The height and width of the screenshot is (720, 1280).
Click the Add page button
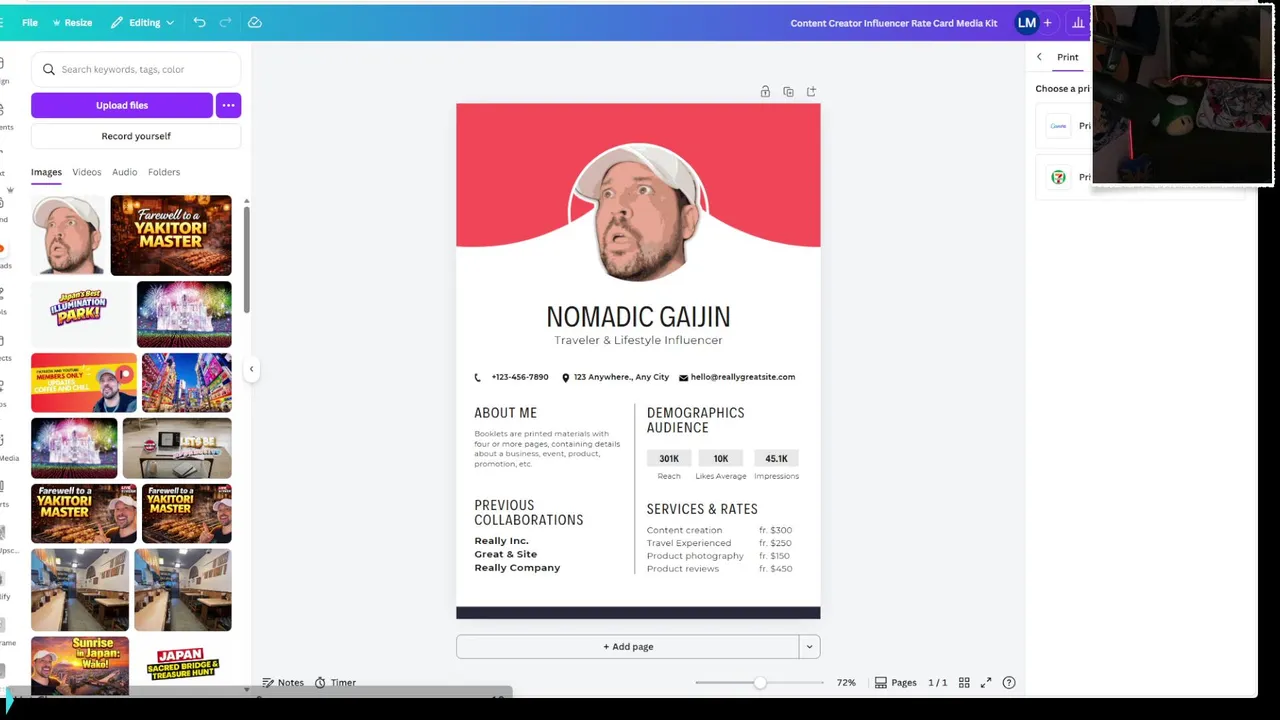627,646
